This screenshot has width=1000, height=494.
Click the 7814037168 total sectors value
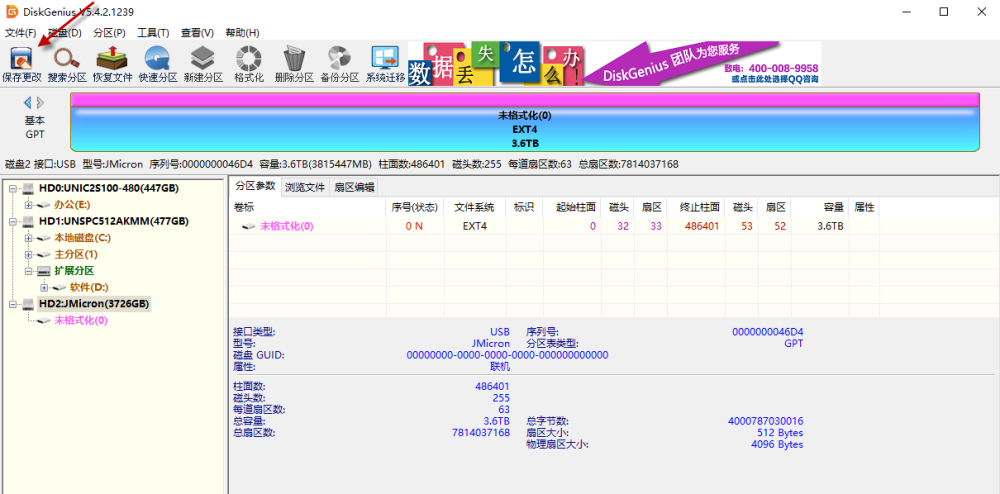[x=480, y=433]
